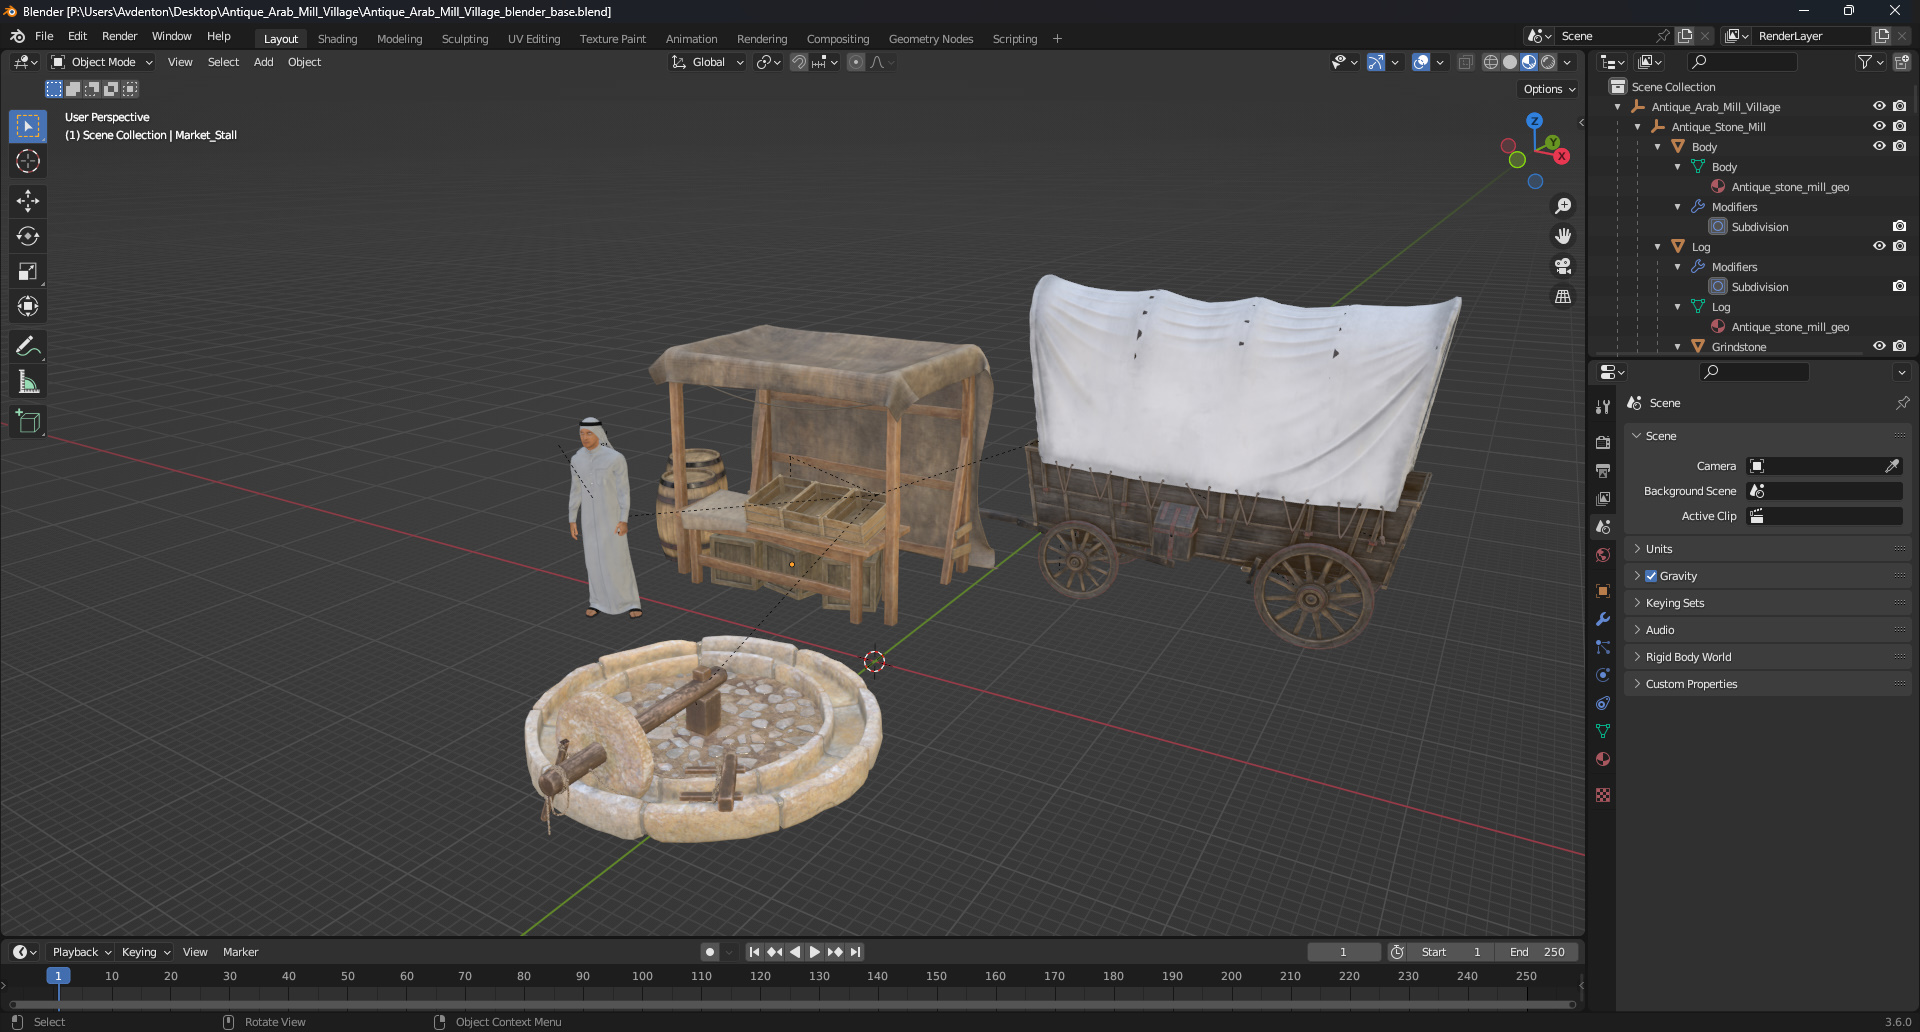The height and width of the screenshot is (1032, 1920).
Task: Switch to wireframe viewport shading
Action: tap(1491, 62)
